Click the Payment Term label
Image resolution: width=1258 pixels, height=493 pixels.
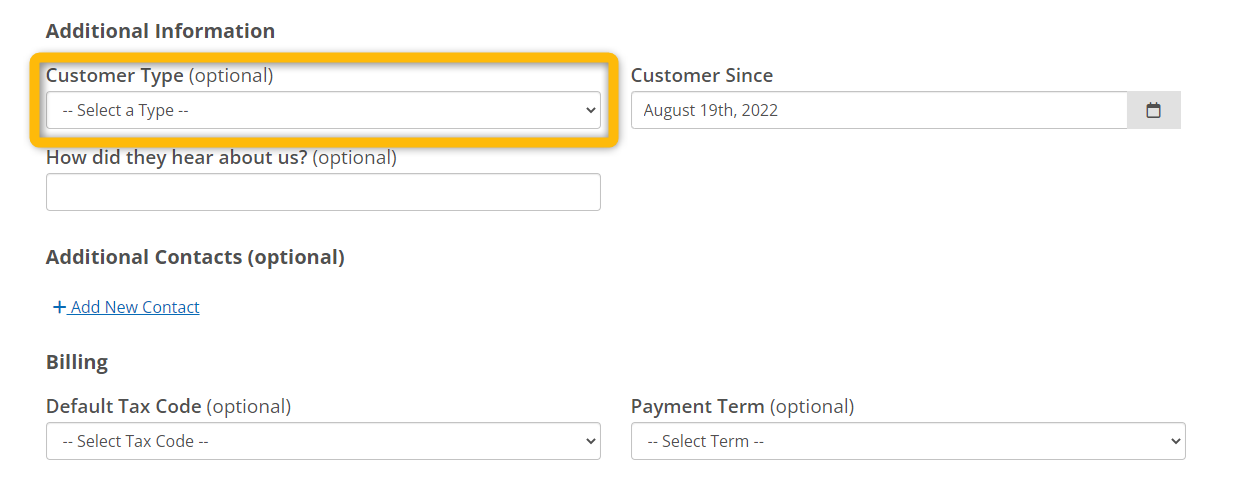pos(698,406)
